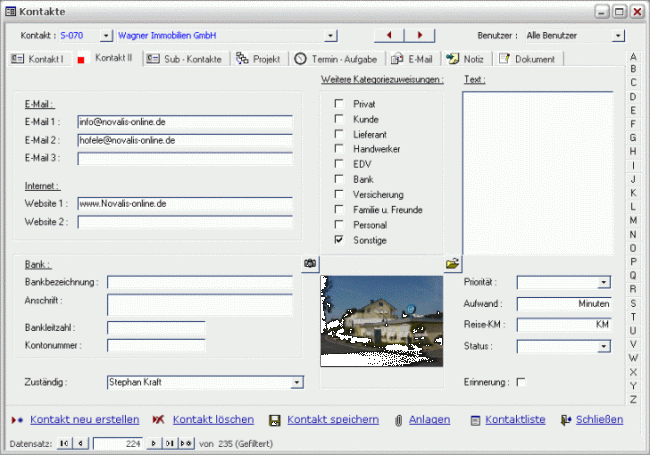This screenshot has width=650, height=455.
Task: Expand the Zuständig dropdown list
Action: pyautogui.click(x=297, y=382)
